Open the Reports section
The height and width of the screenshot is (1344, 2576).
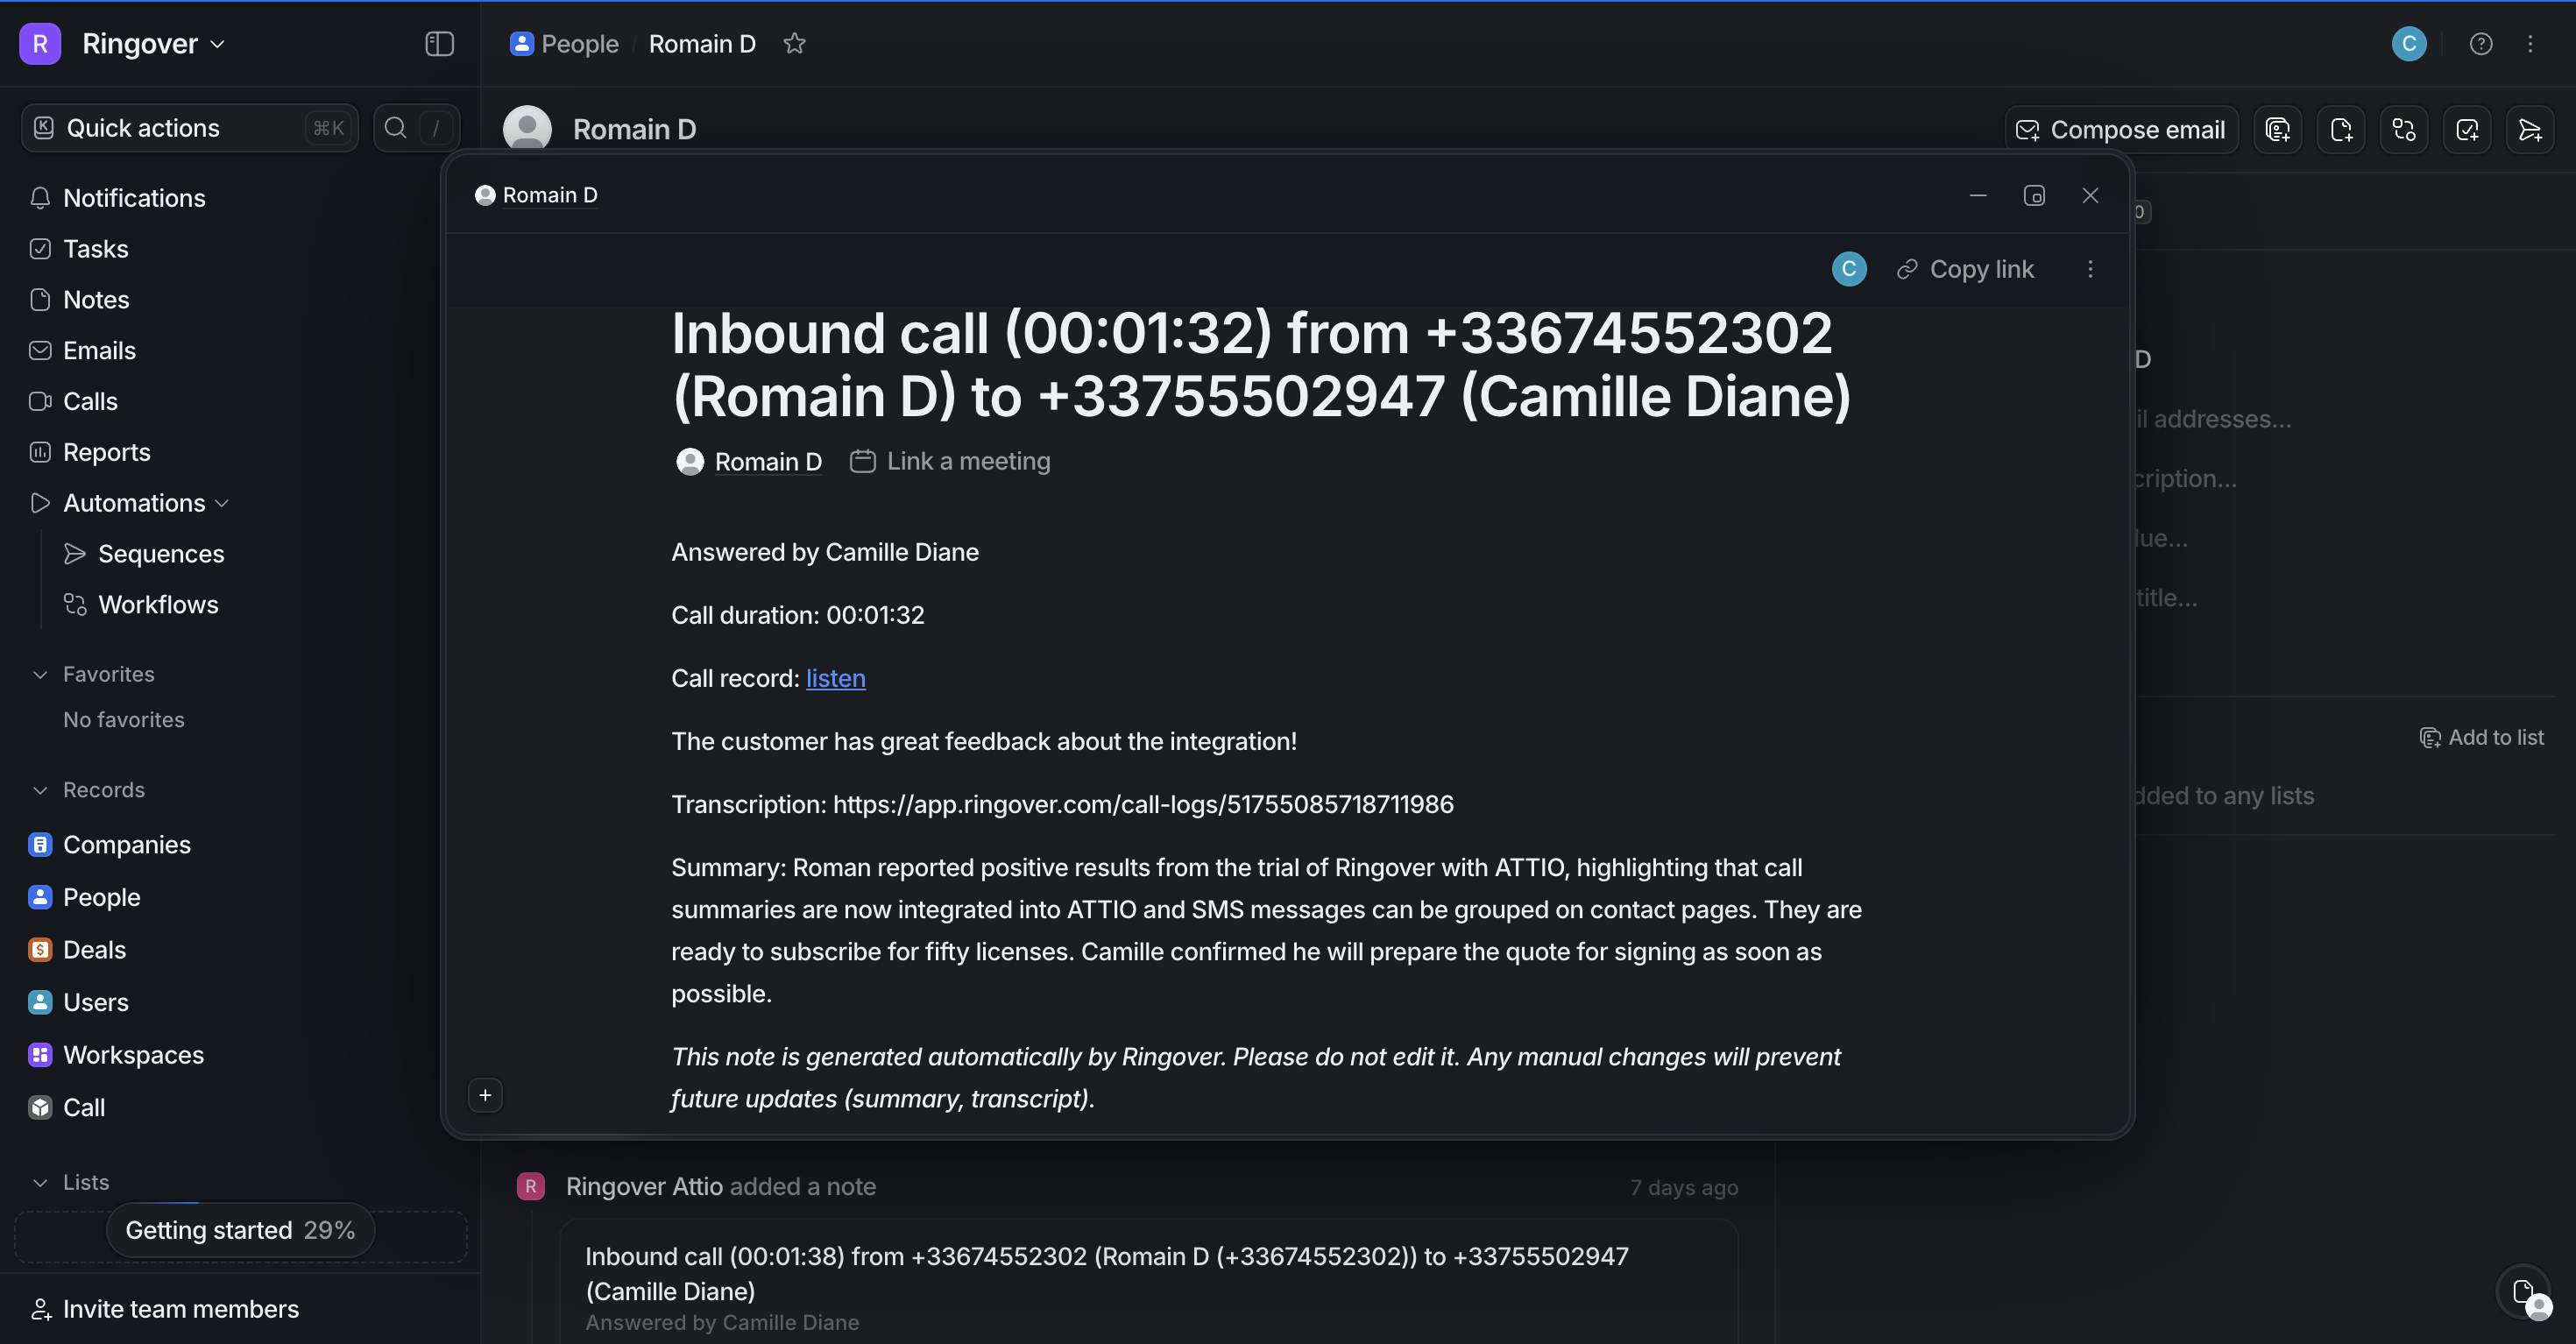coord(106,452)
